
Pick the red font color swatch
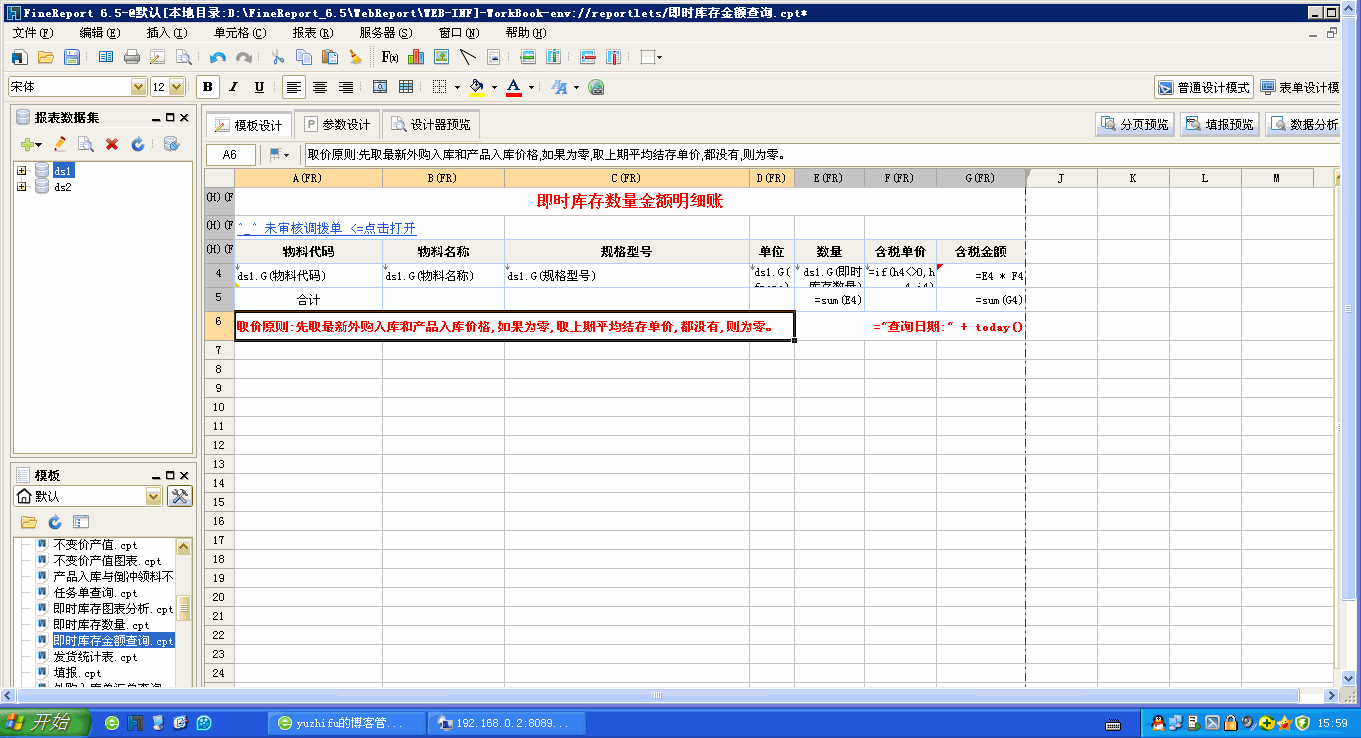tap(514, 87)
